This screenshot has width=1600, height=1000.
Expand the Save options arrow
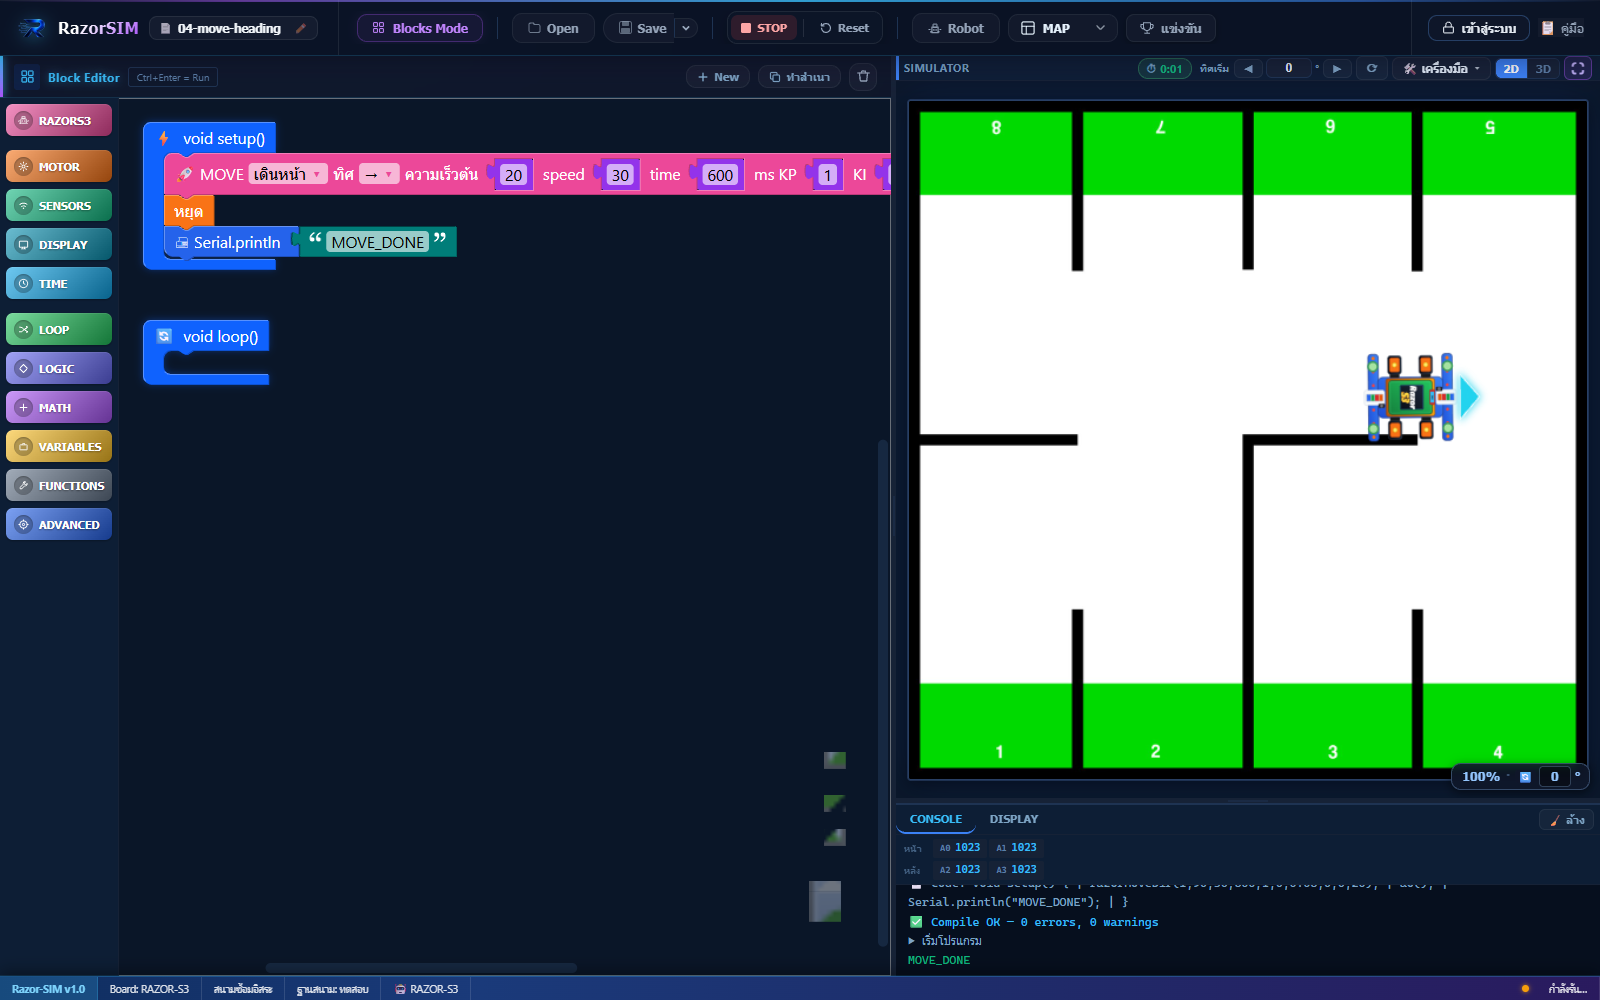[x=686, y=28]
